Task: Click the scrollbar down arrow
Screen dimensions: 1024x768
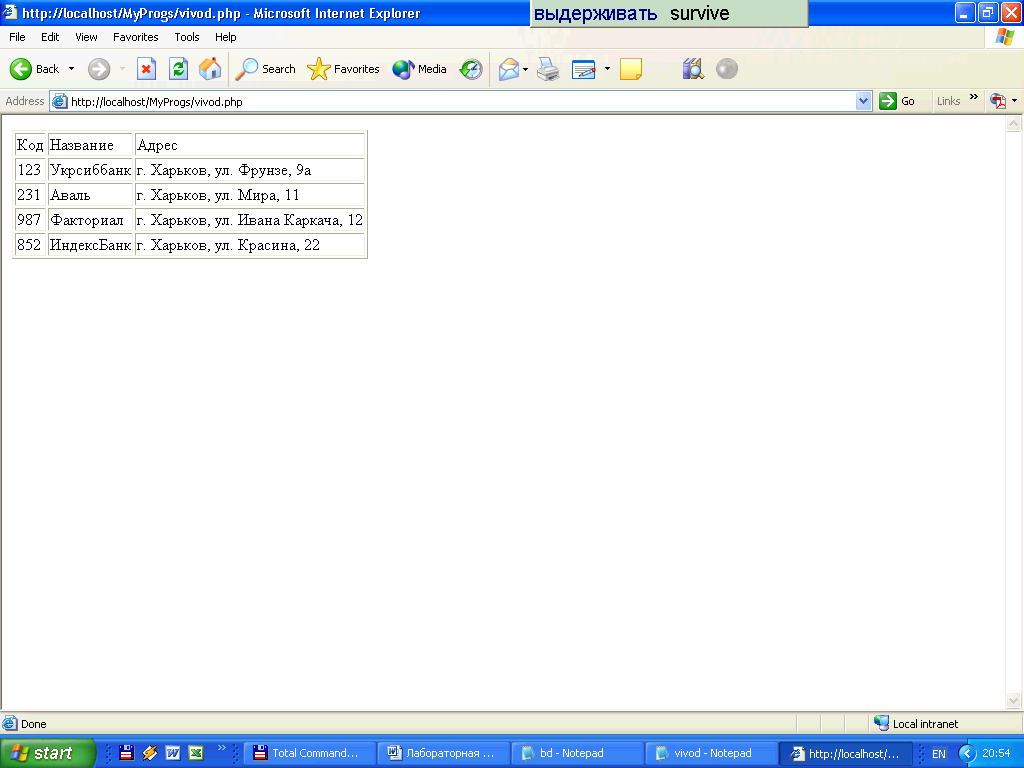Action: [x=1014, y=701]
